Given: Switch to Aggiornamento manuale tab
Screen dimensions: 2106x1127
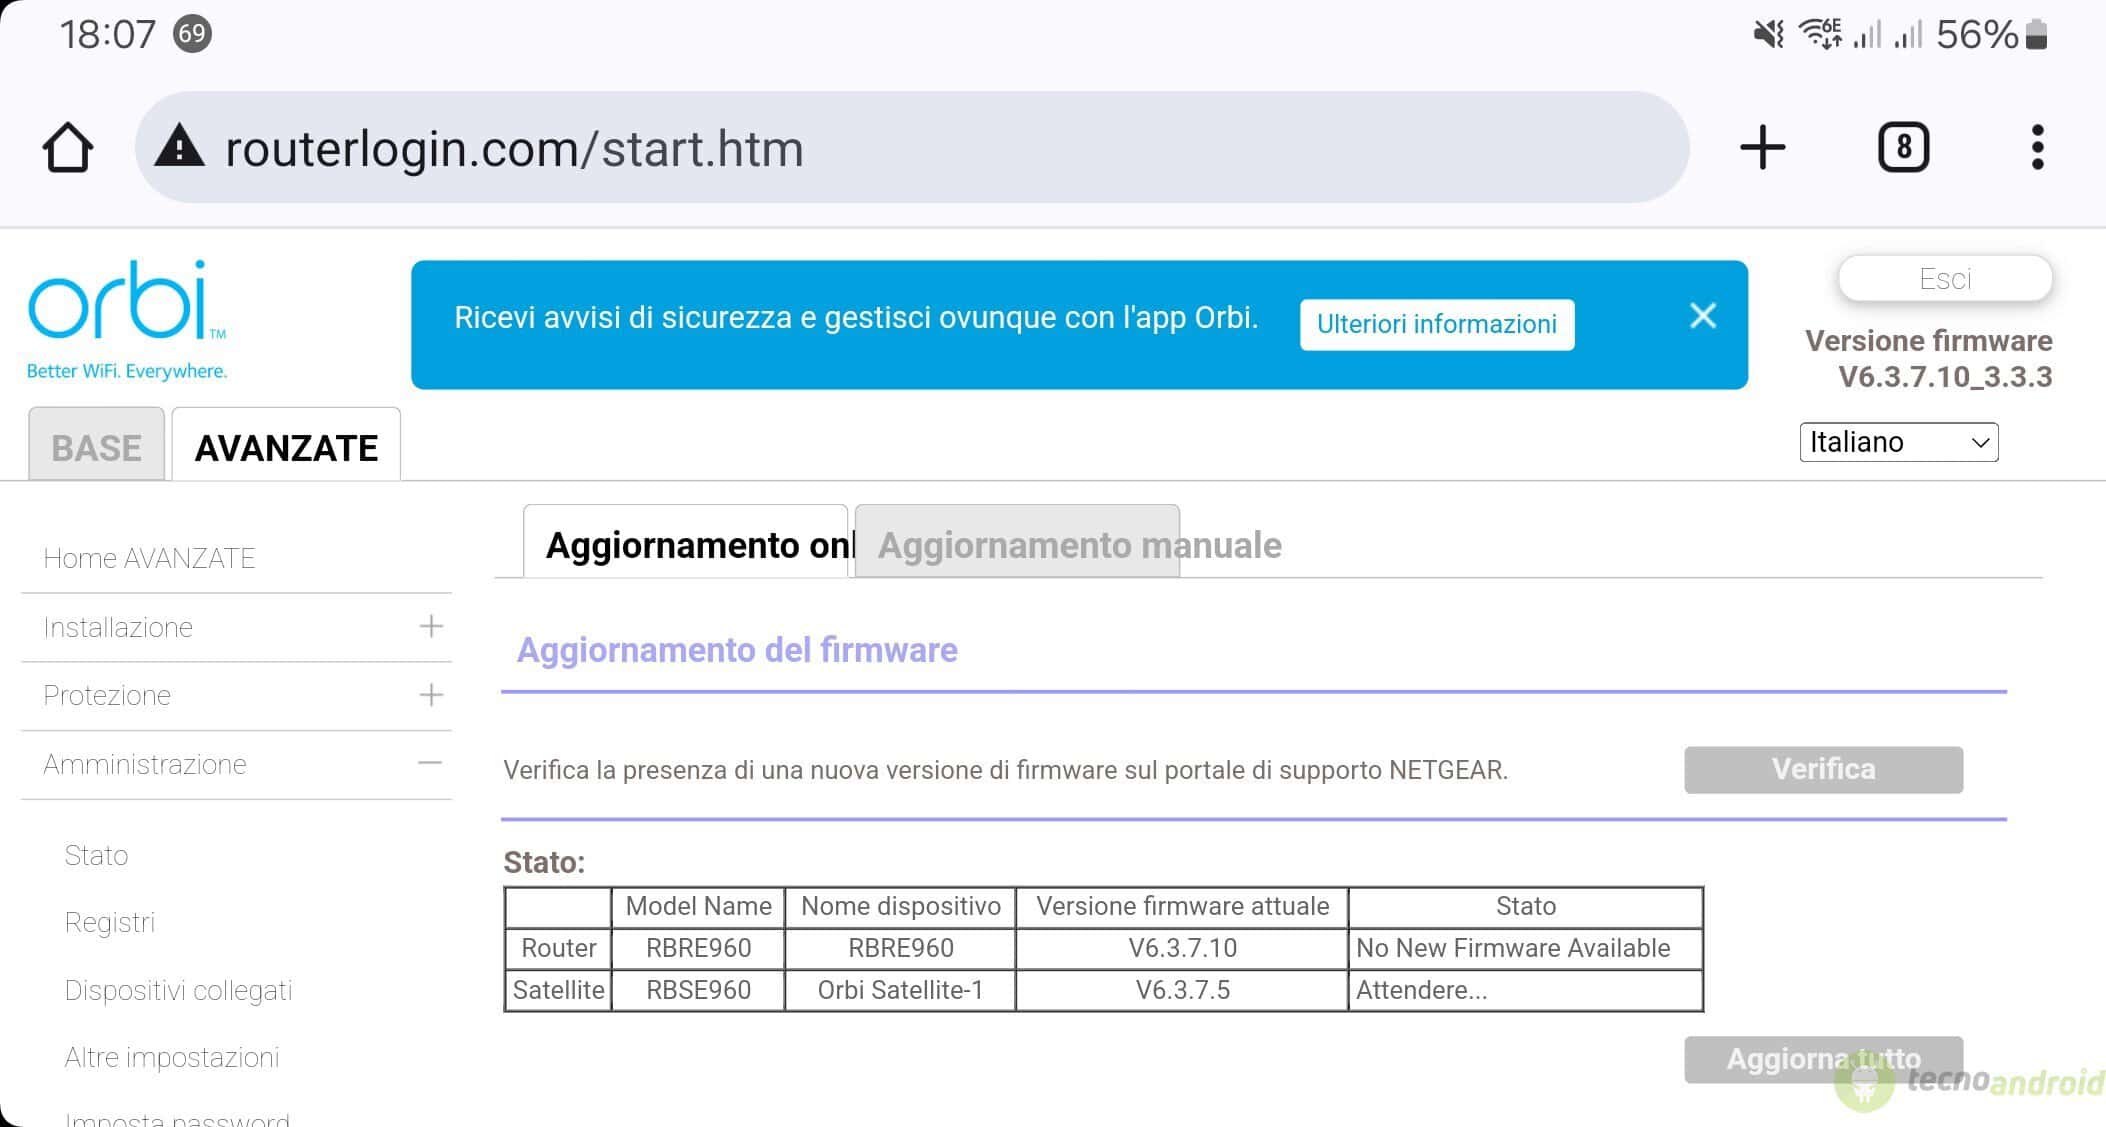Looking at the screenshot, I should tap(1018, 543).
